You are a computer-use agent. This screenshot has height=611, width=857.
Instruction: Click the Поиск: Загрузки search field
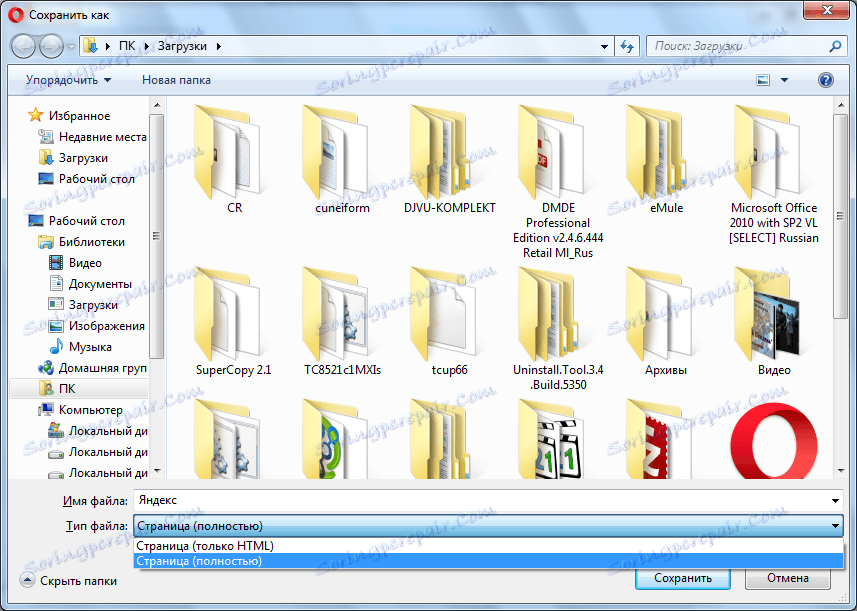pos(738,46)
